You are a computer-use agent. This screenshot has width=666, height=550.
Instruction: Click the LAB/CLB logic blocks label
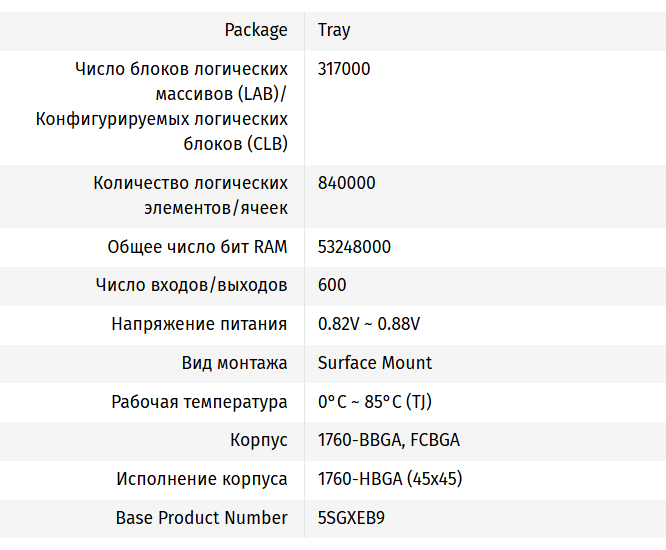click(162, 107)
